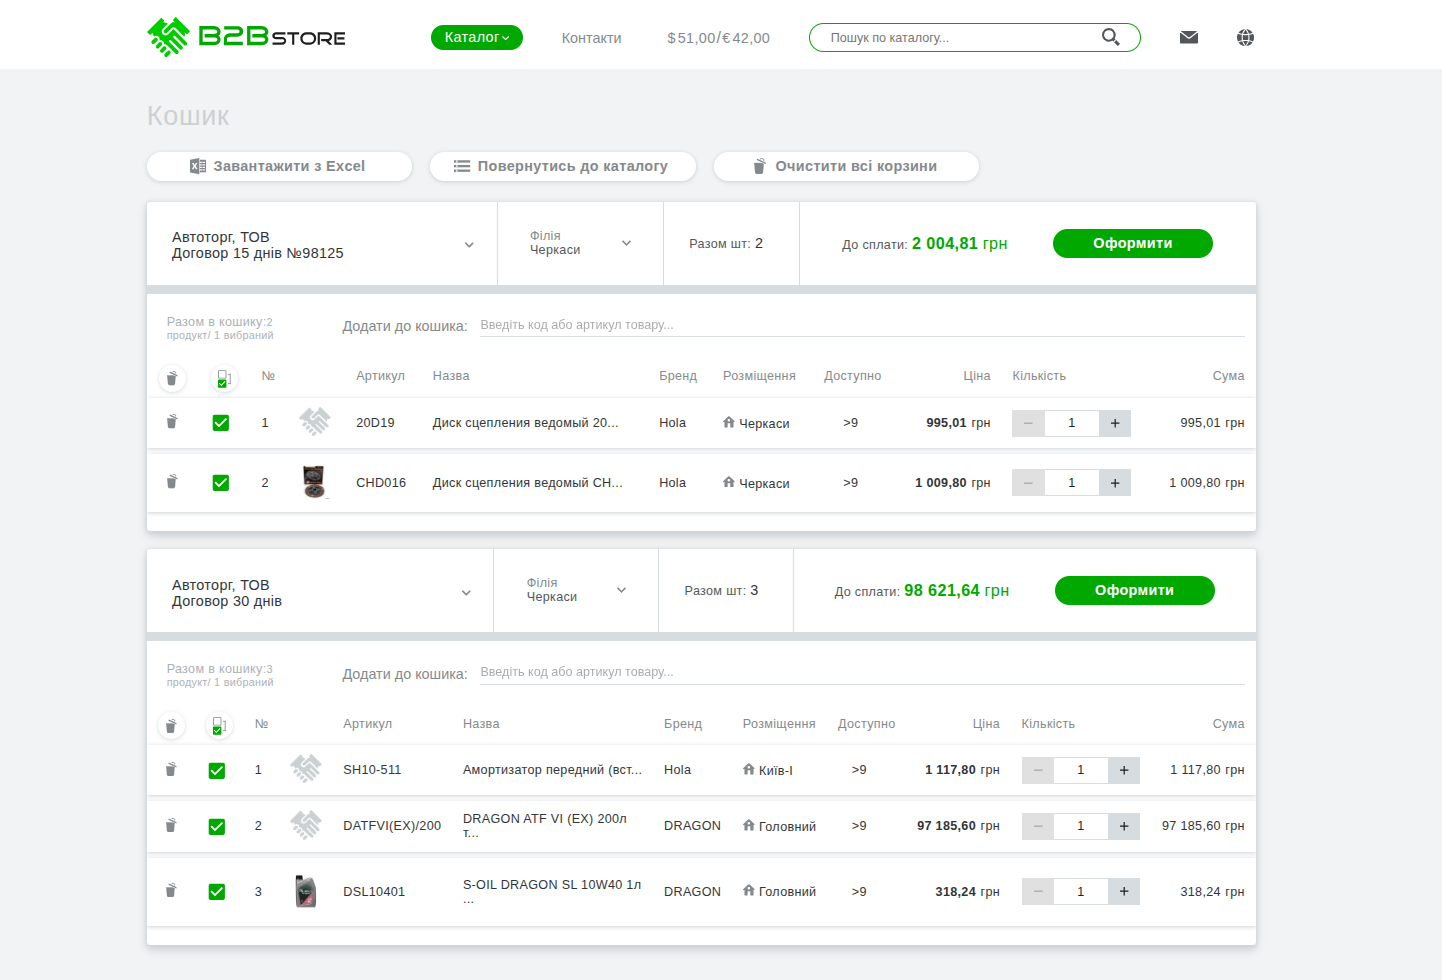Click the search magnifier icon
The image size is (1442, 980).
[1110, 37]
